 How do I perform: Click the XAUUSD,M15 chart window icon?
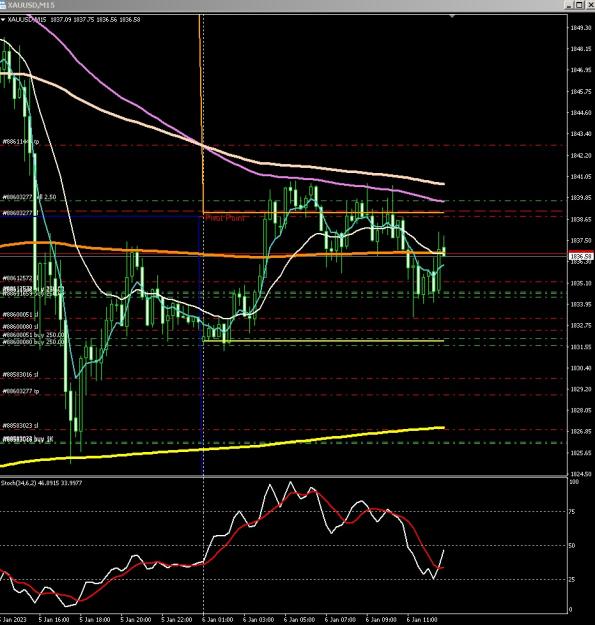click(3, 5)
